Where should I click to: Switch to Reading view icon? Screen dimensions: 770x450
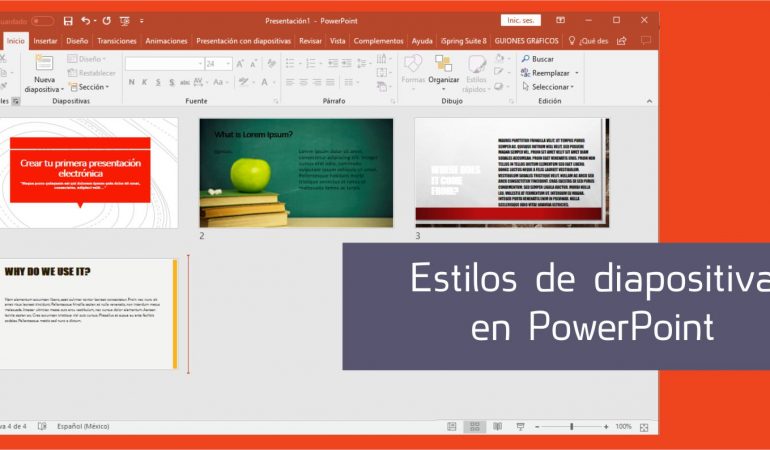[x=497, y=426]
